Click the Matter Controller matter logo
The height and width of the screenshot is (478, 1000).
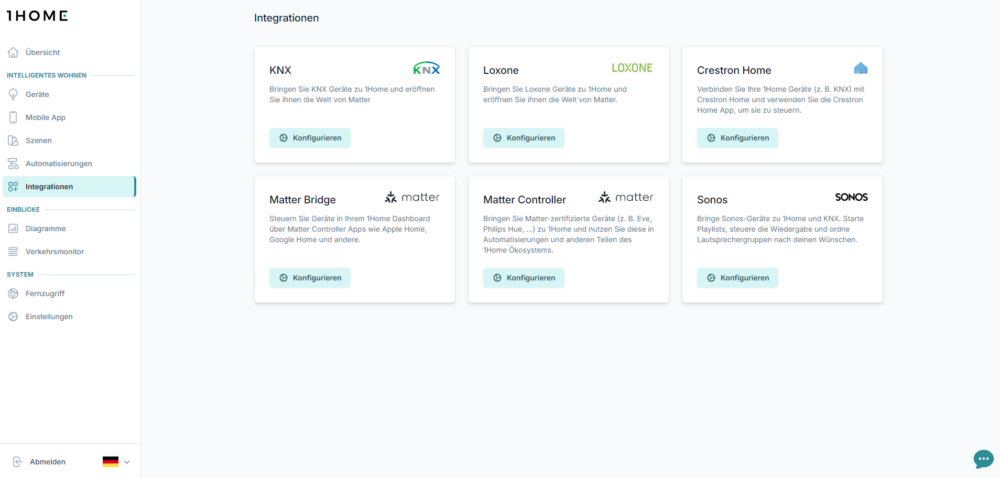[626, 197]
